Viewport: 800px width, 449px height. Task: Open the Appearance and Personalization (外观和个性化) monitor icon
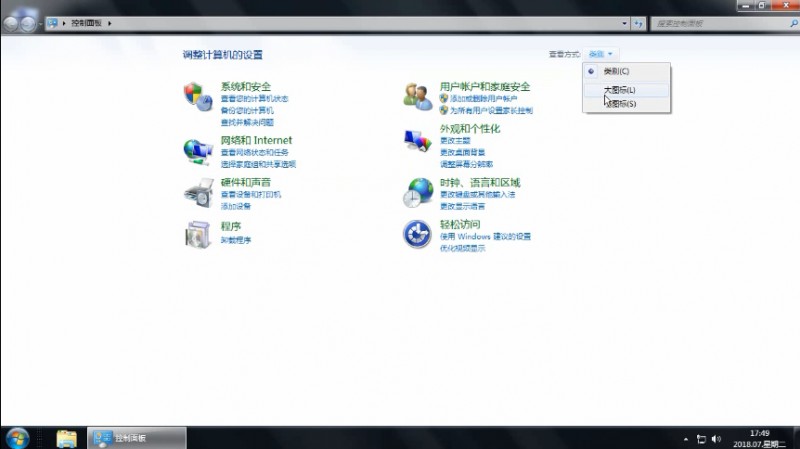[418, 141]
